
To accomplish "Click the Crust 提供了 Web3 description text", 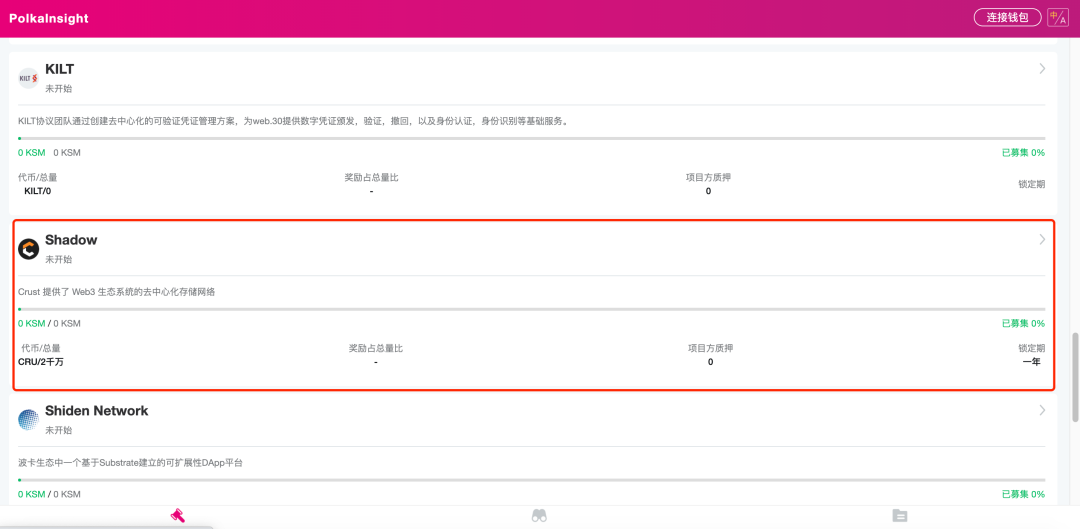I will [x=116, y=291].
